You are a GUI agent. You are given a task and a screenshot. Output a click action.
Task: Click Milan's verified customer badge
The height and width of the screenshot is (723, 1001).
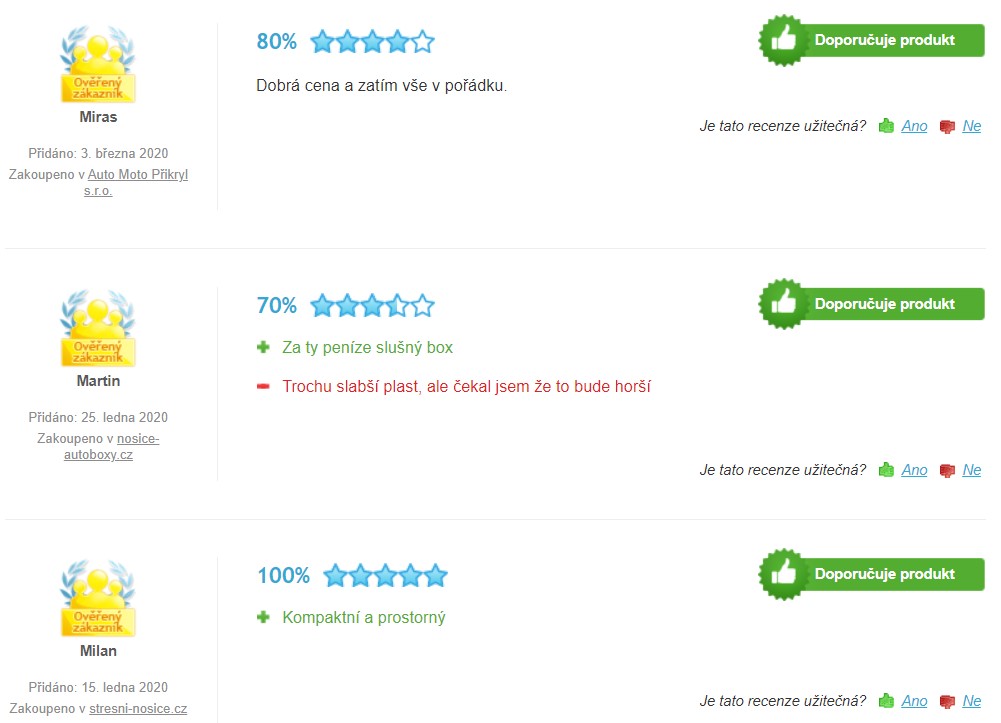click(x=98, y=600)
